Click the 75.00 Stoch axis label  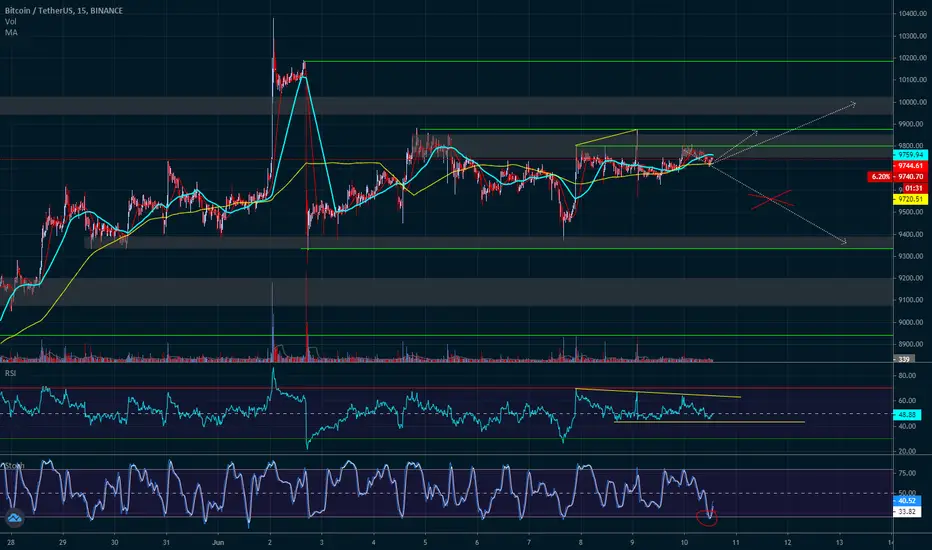click(907, 473)
